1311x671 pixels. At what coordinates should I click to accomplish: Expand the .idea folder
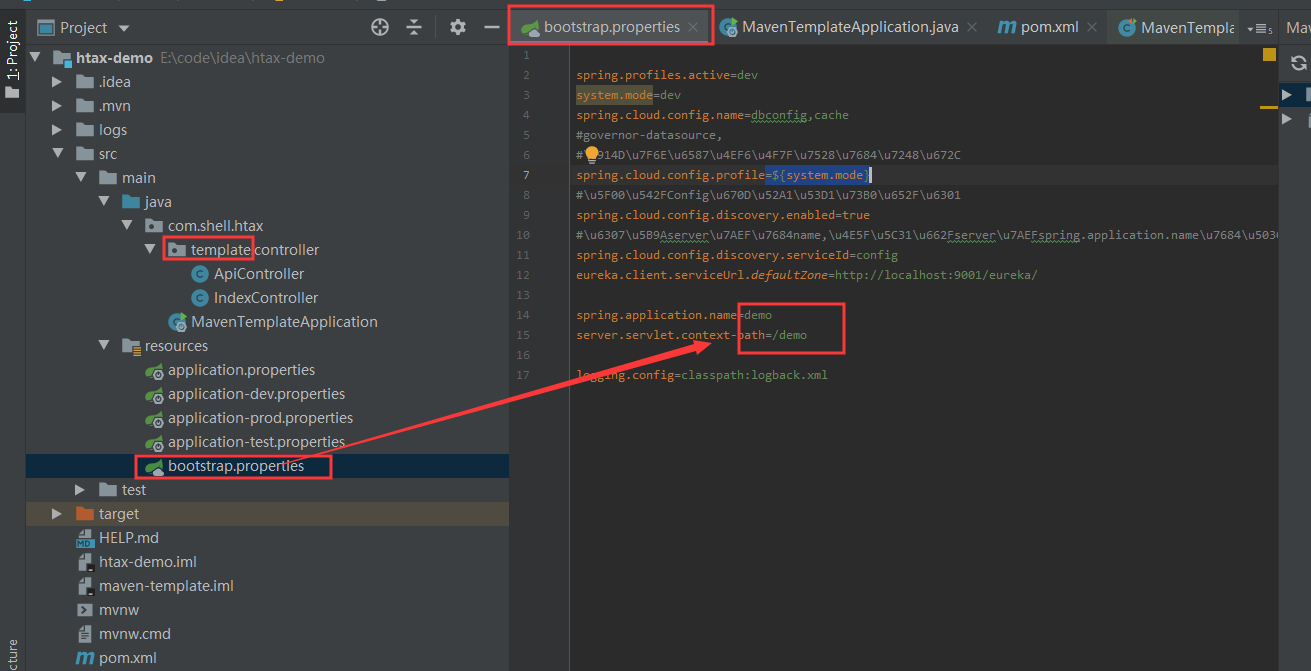(x=58, y=82)
